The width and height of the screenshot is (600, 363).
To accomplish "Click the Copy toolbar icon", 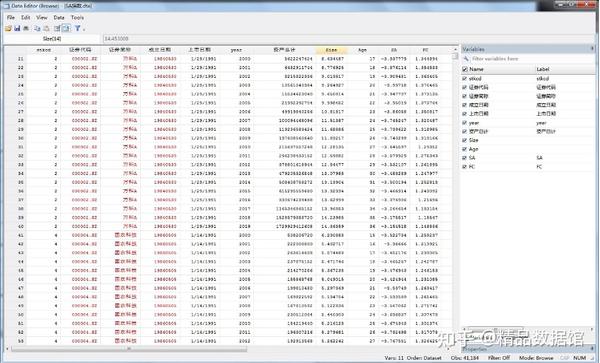I will [x=37, y=28].
